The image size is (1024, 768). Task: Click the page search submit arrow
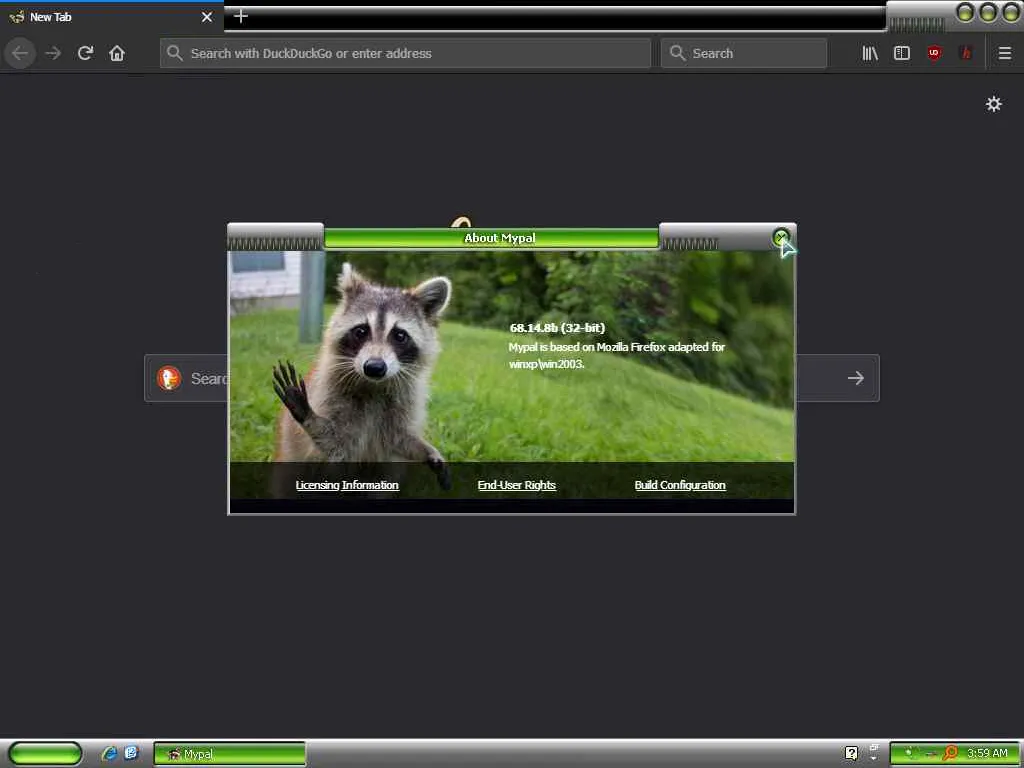click(855, 378)
